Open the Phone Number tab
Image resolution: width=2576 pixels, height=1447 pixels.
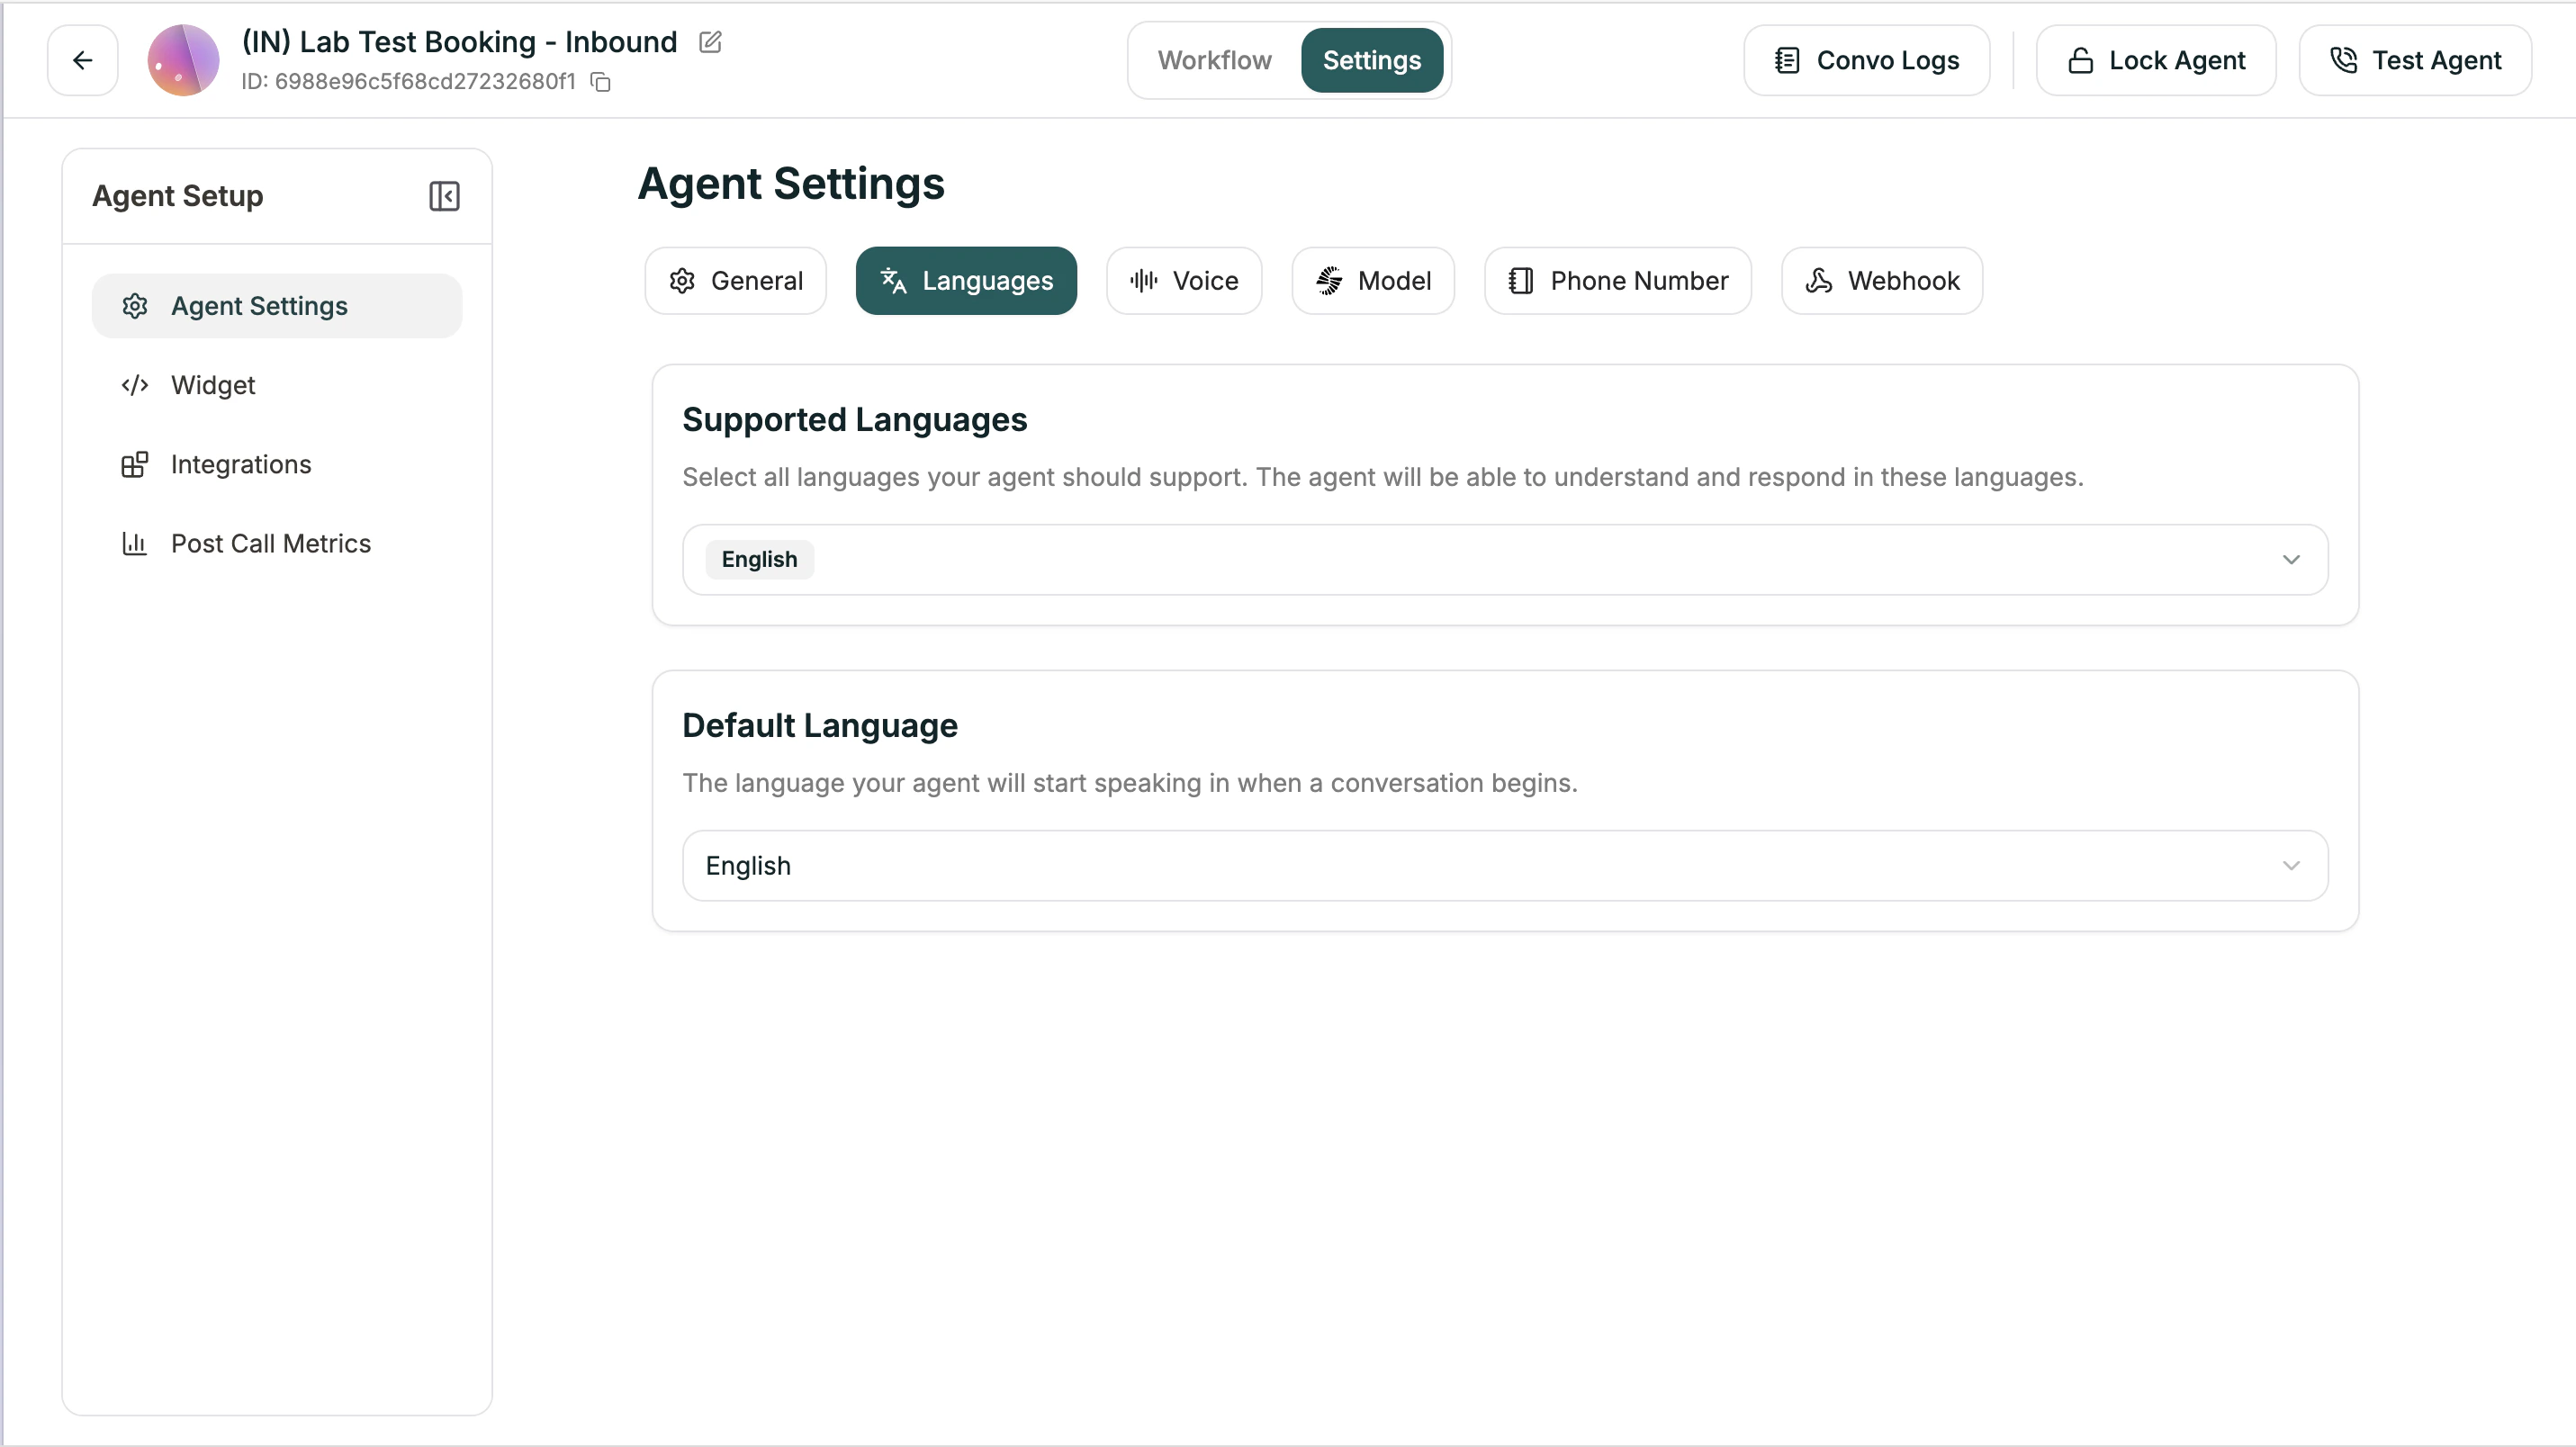point(1617,281)
